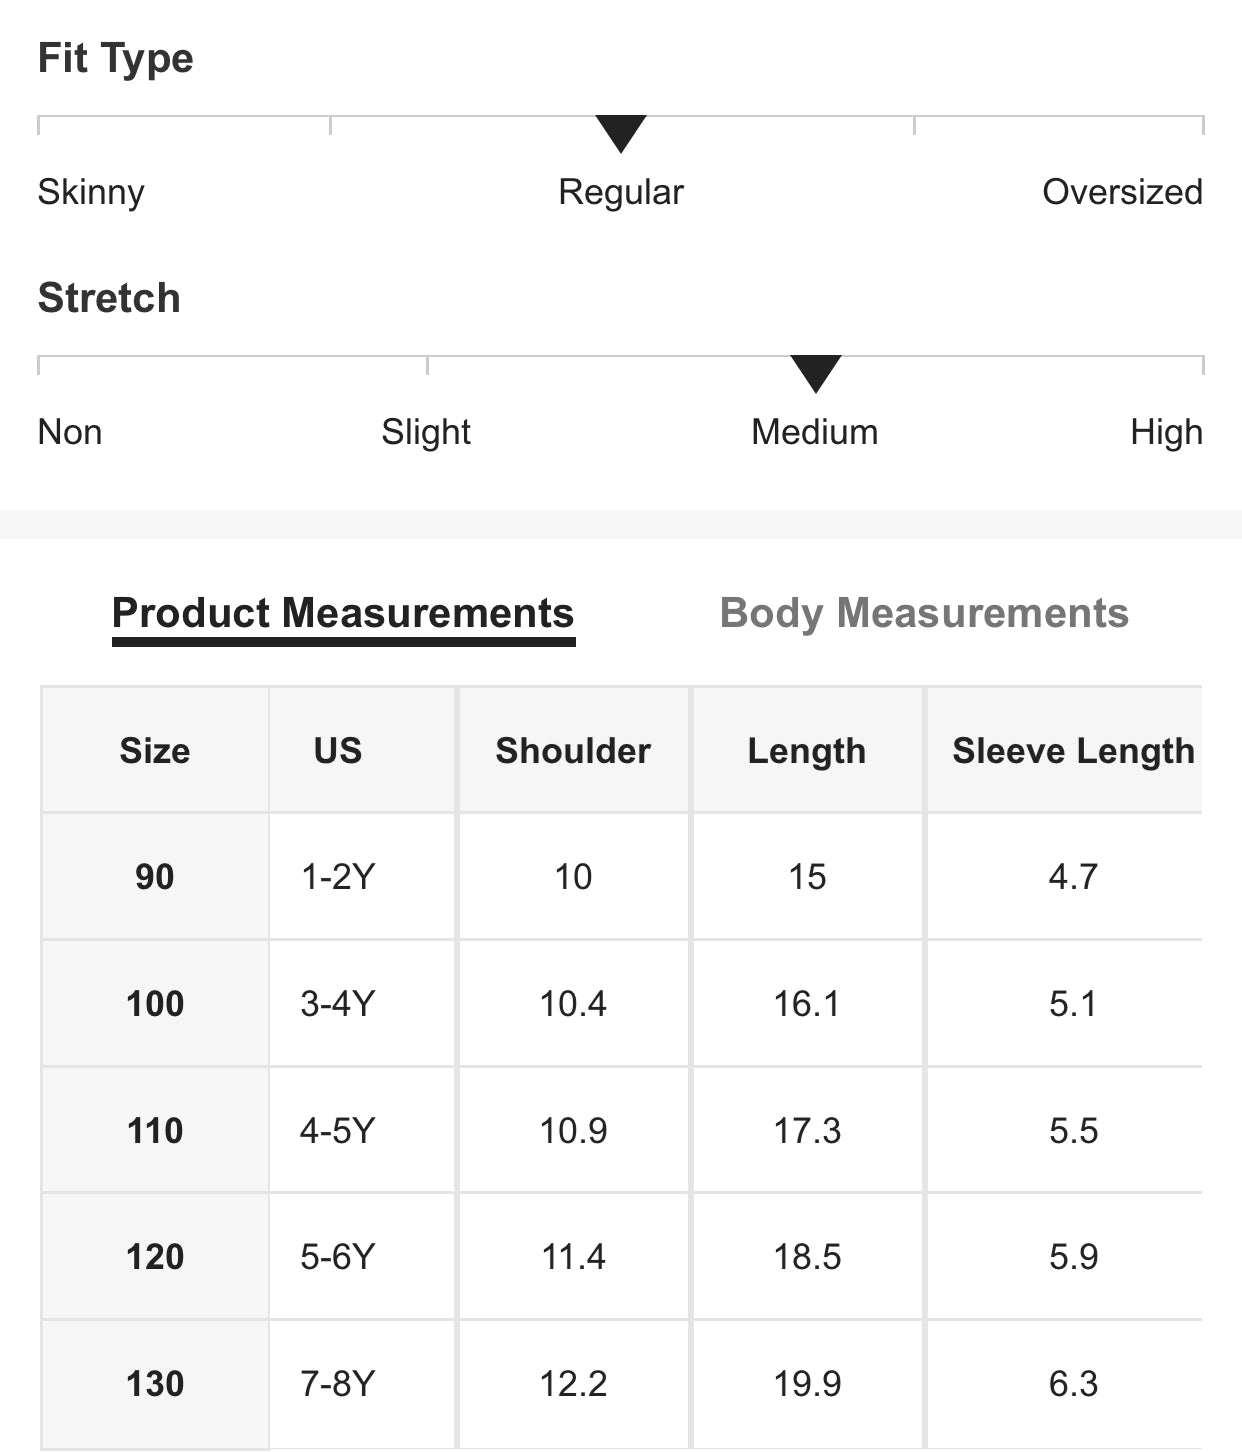Image resolution: width=1242 pixels, height=1452 pixels.
Task: Click the Skinny fit label
Action: (x=91, y=192)
